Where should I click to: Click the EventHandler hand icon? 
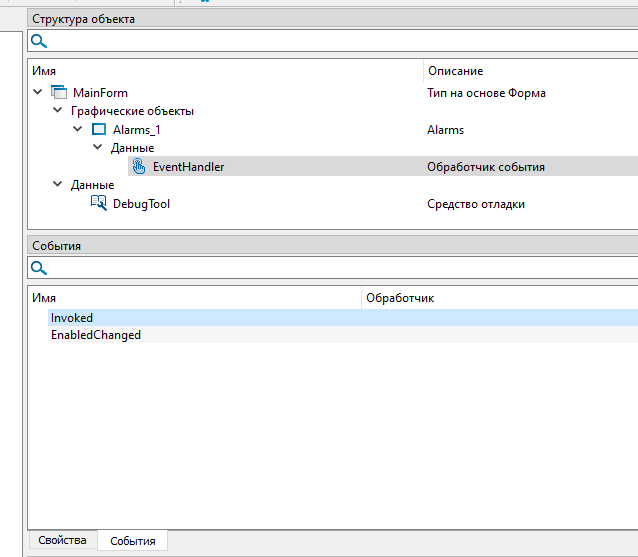coord(138,167)
